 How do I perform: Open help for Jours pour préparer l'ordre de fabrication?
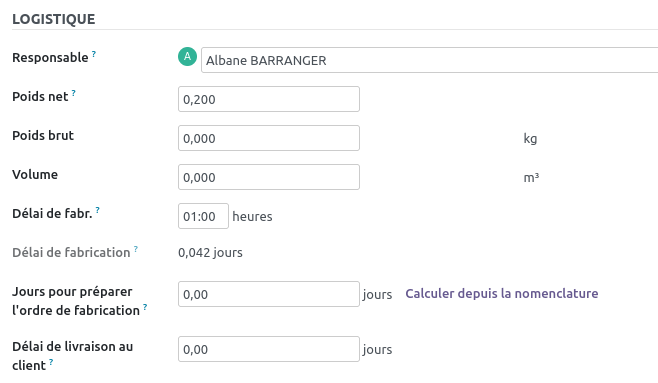tap(145, 307)
